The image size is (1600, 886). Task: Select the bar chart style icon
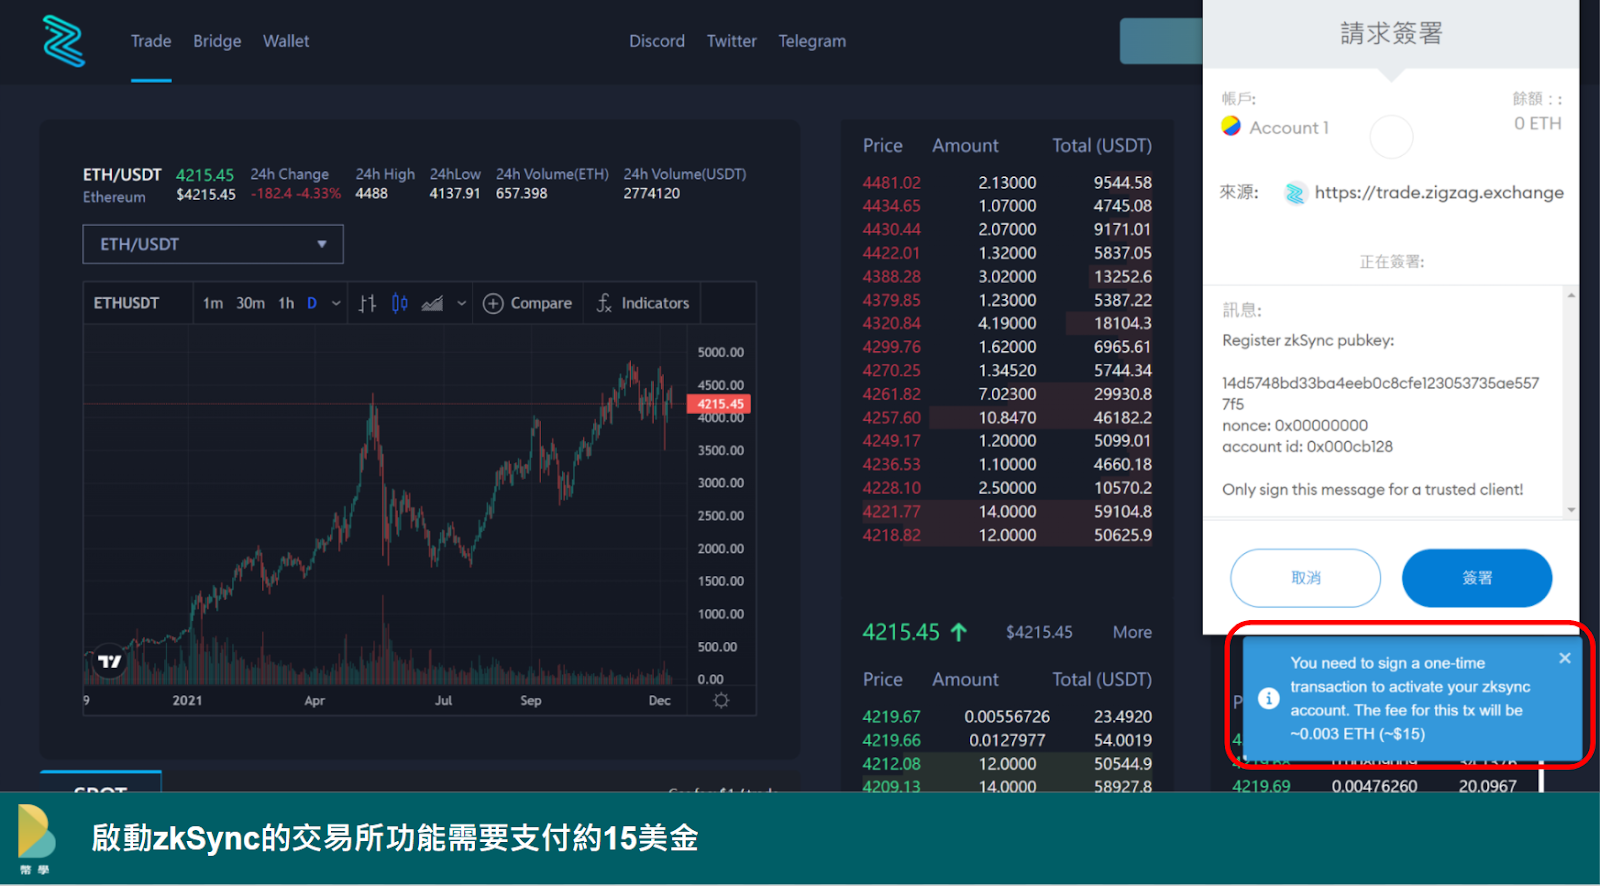point(368,303)
